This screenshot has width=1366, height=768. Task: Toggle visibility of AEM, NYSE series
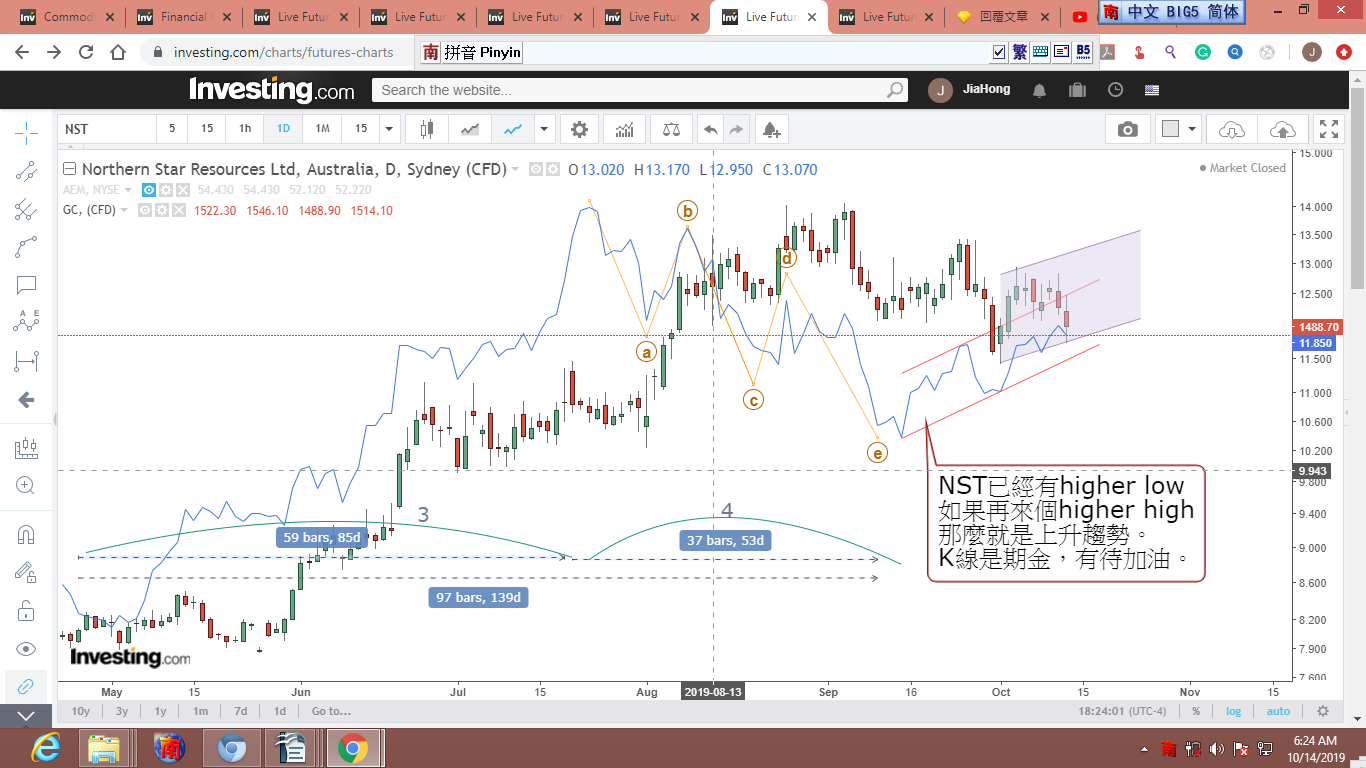tap(148, 190)
